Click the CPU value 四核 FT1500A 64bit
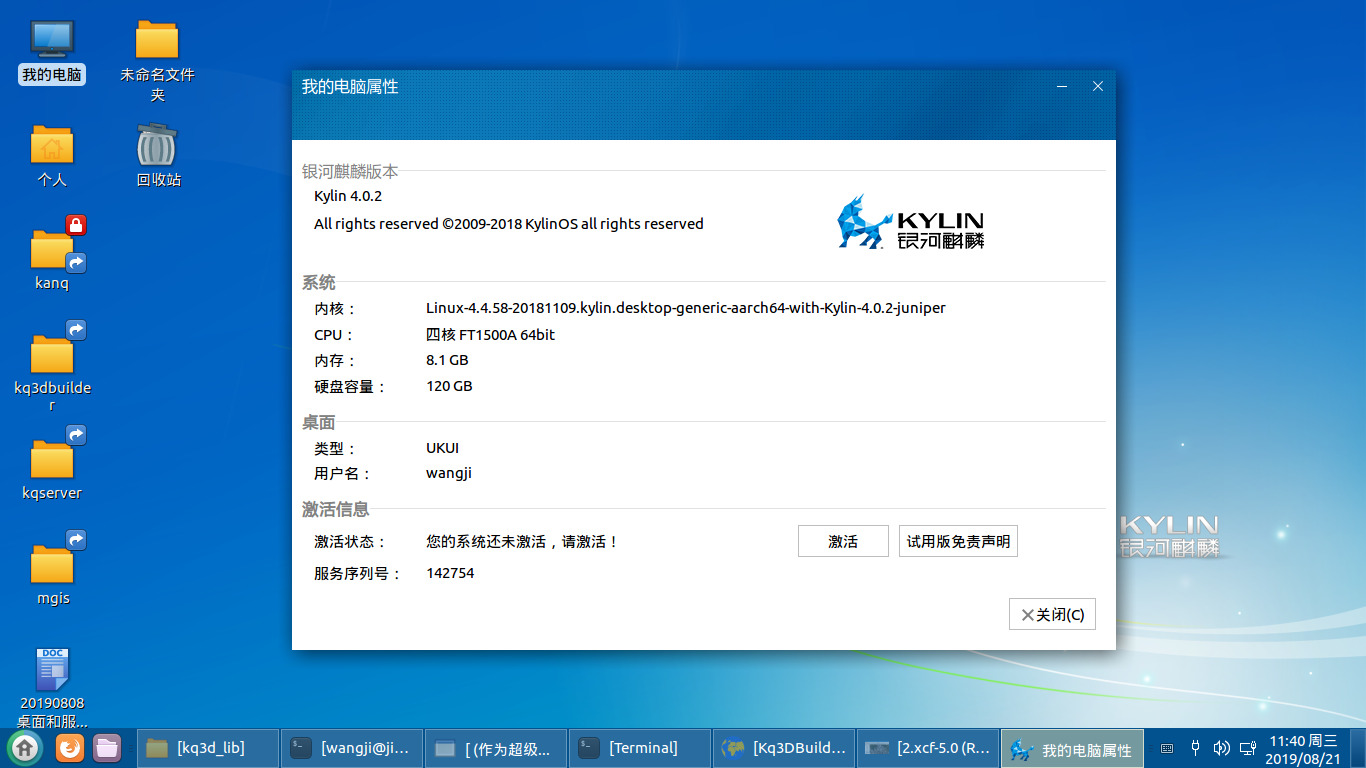The height and width of the screenshot is (768, 1366). click(490, 335)
